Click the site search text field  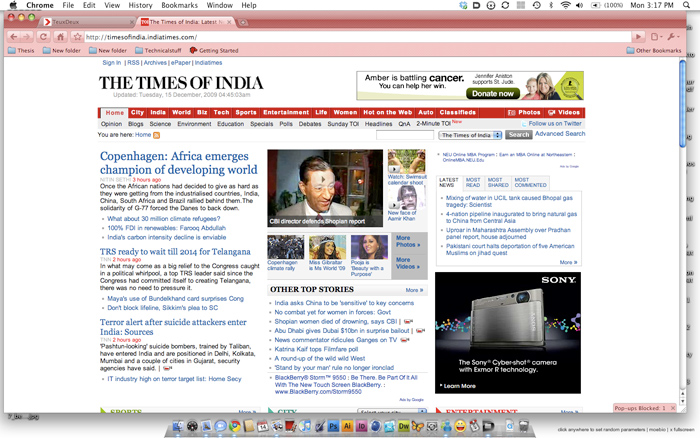click(x=405, y=135)
